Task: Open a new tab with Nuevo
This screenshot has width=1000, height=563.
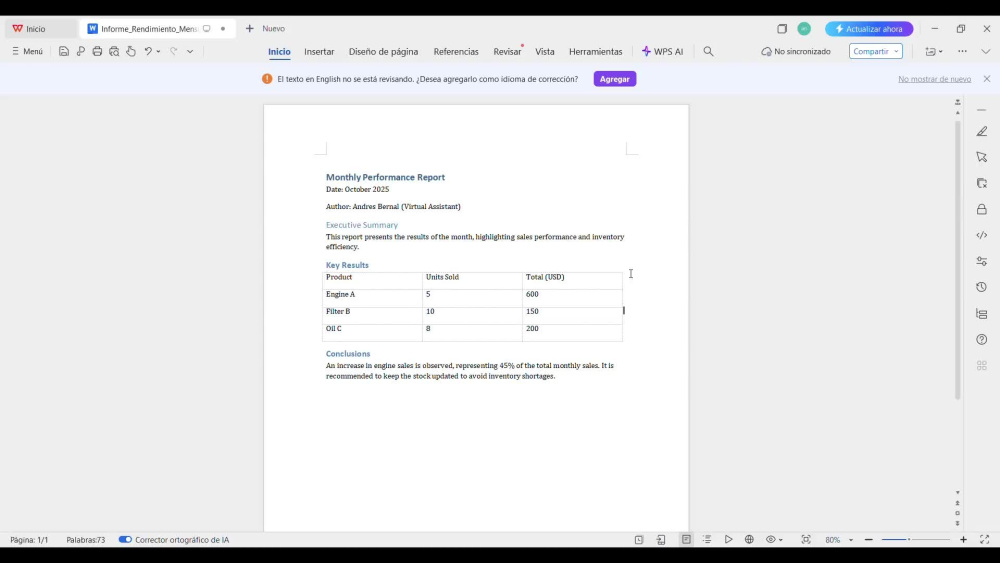Action: (x=266, y=29)
